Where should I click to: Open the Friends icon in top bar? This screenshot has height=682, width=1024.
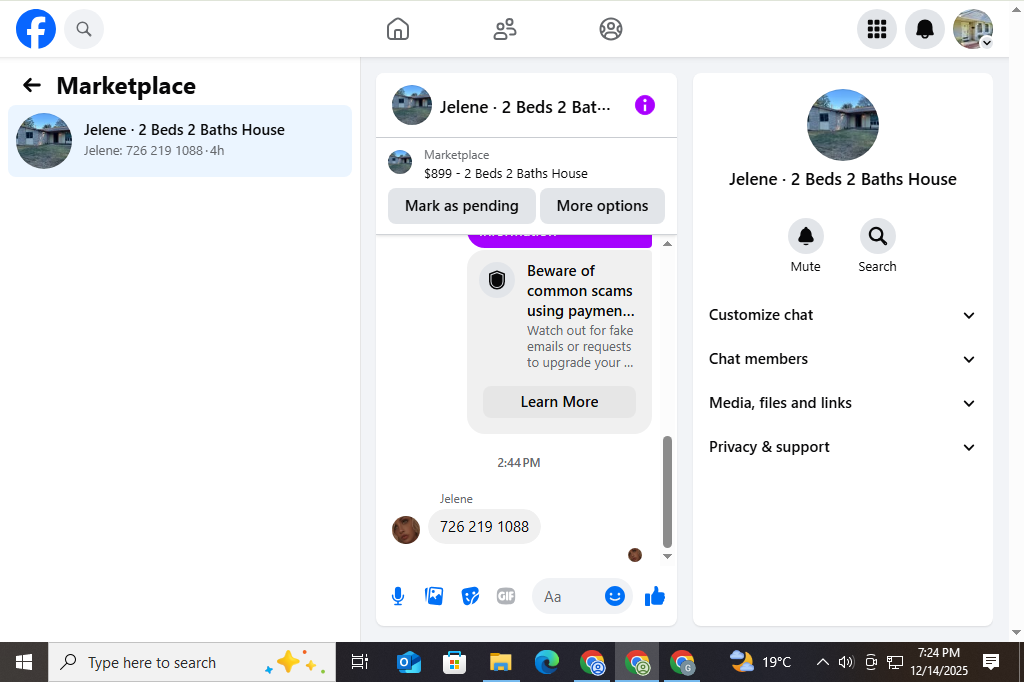504,29
